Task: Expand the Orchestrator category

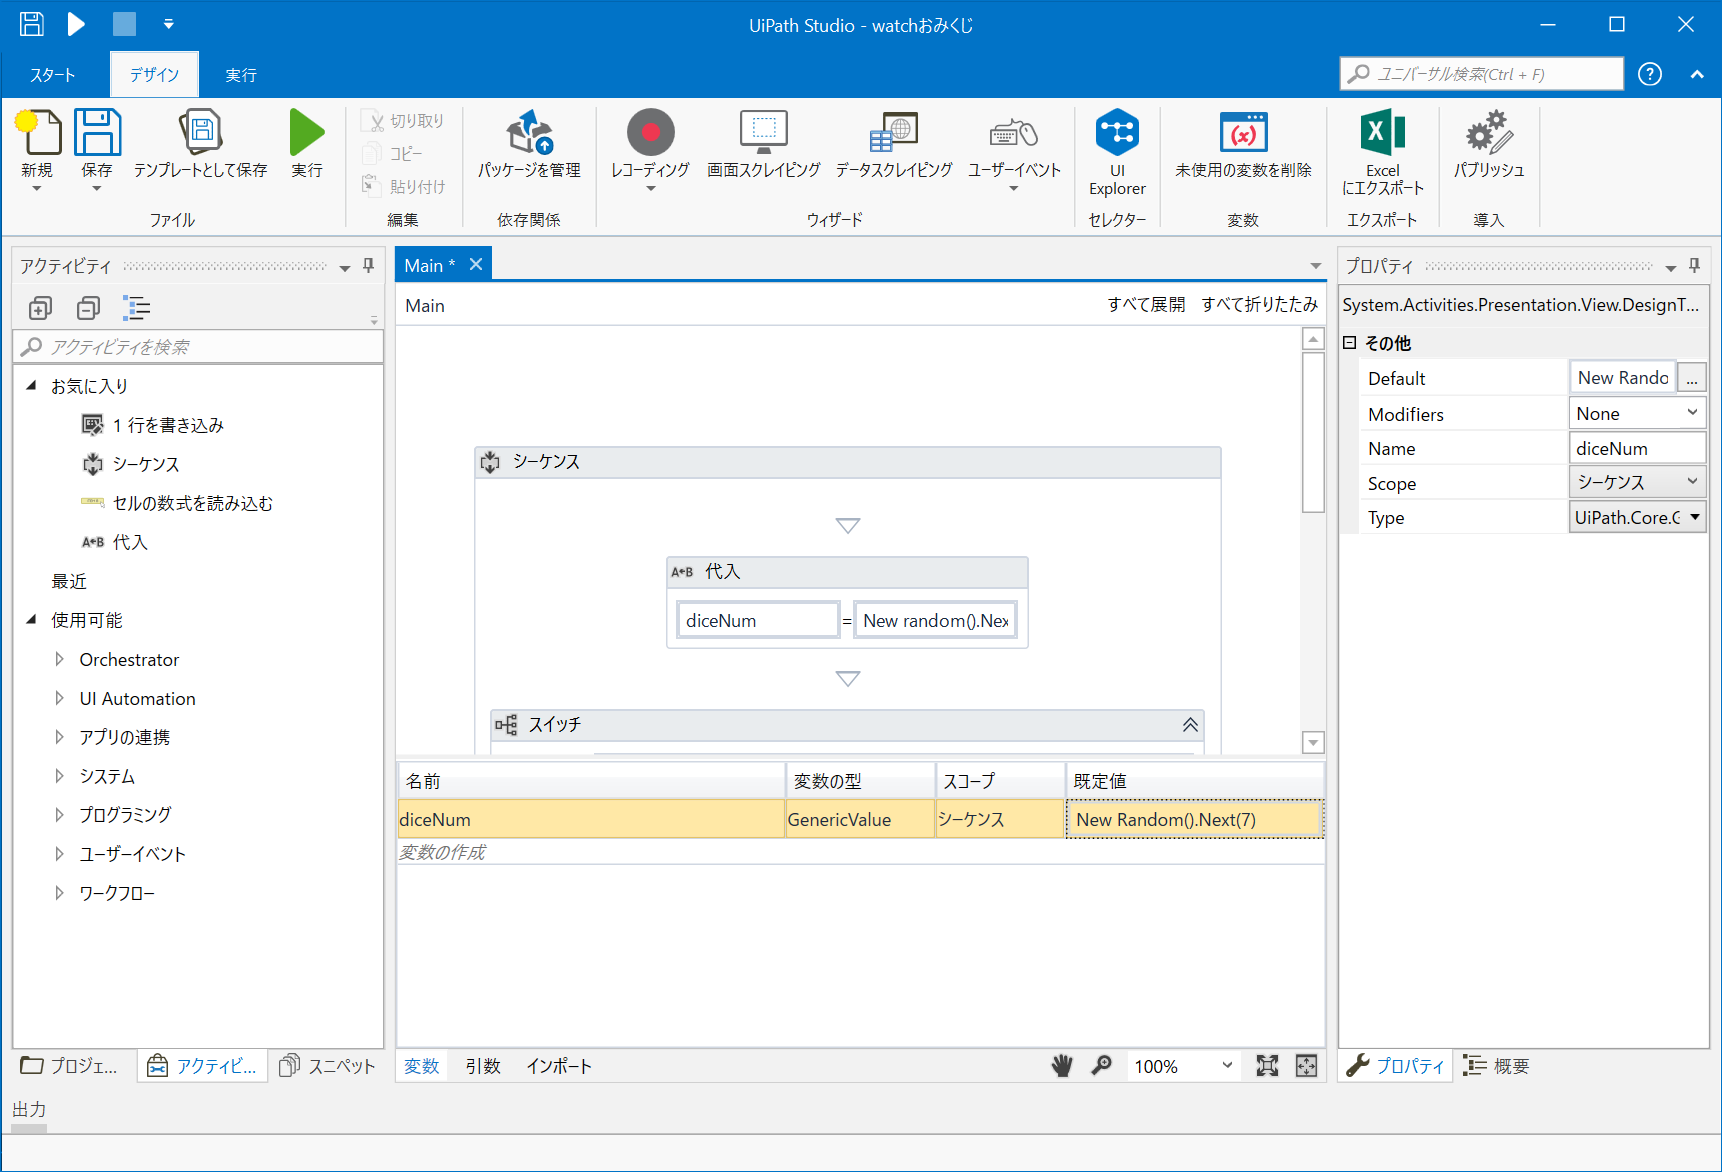Action: (59, 659)
